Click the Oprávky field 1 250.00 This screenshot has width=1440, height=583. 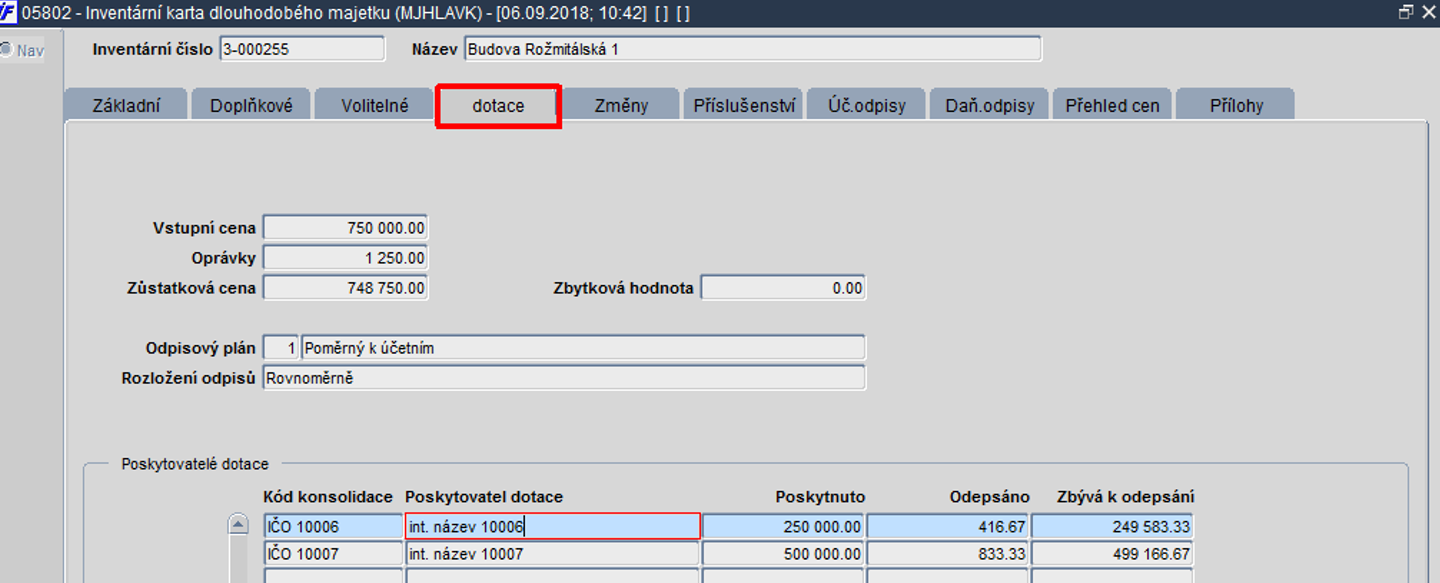click(x=345, y=258)
